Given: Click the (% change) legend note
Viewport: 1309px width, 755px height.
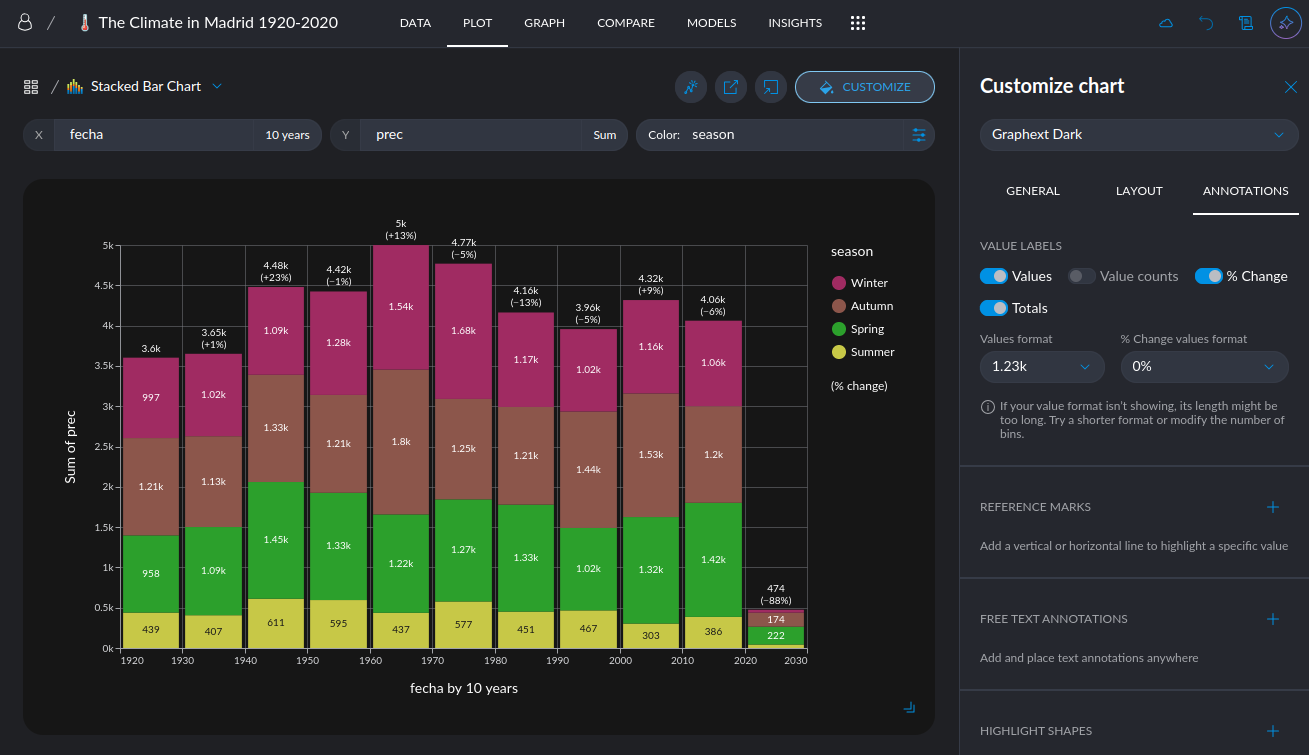Looking at the screenshot, I should click(859, 386).
